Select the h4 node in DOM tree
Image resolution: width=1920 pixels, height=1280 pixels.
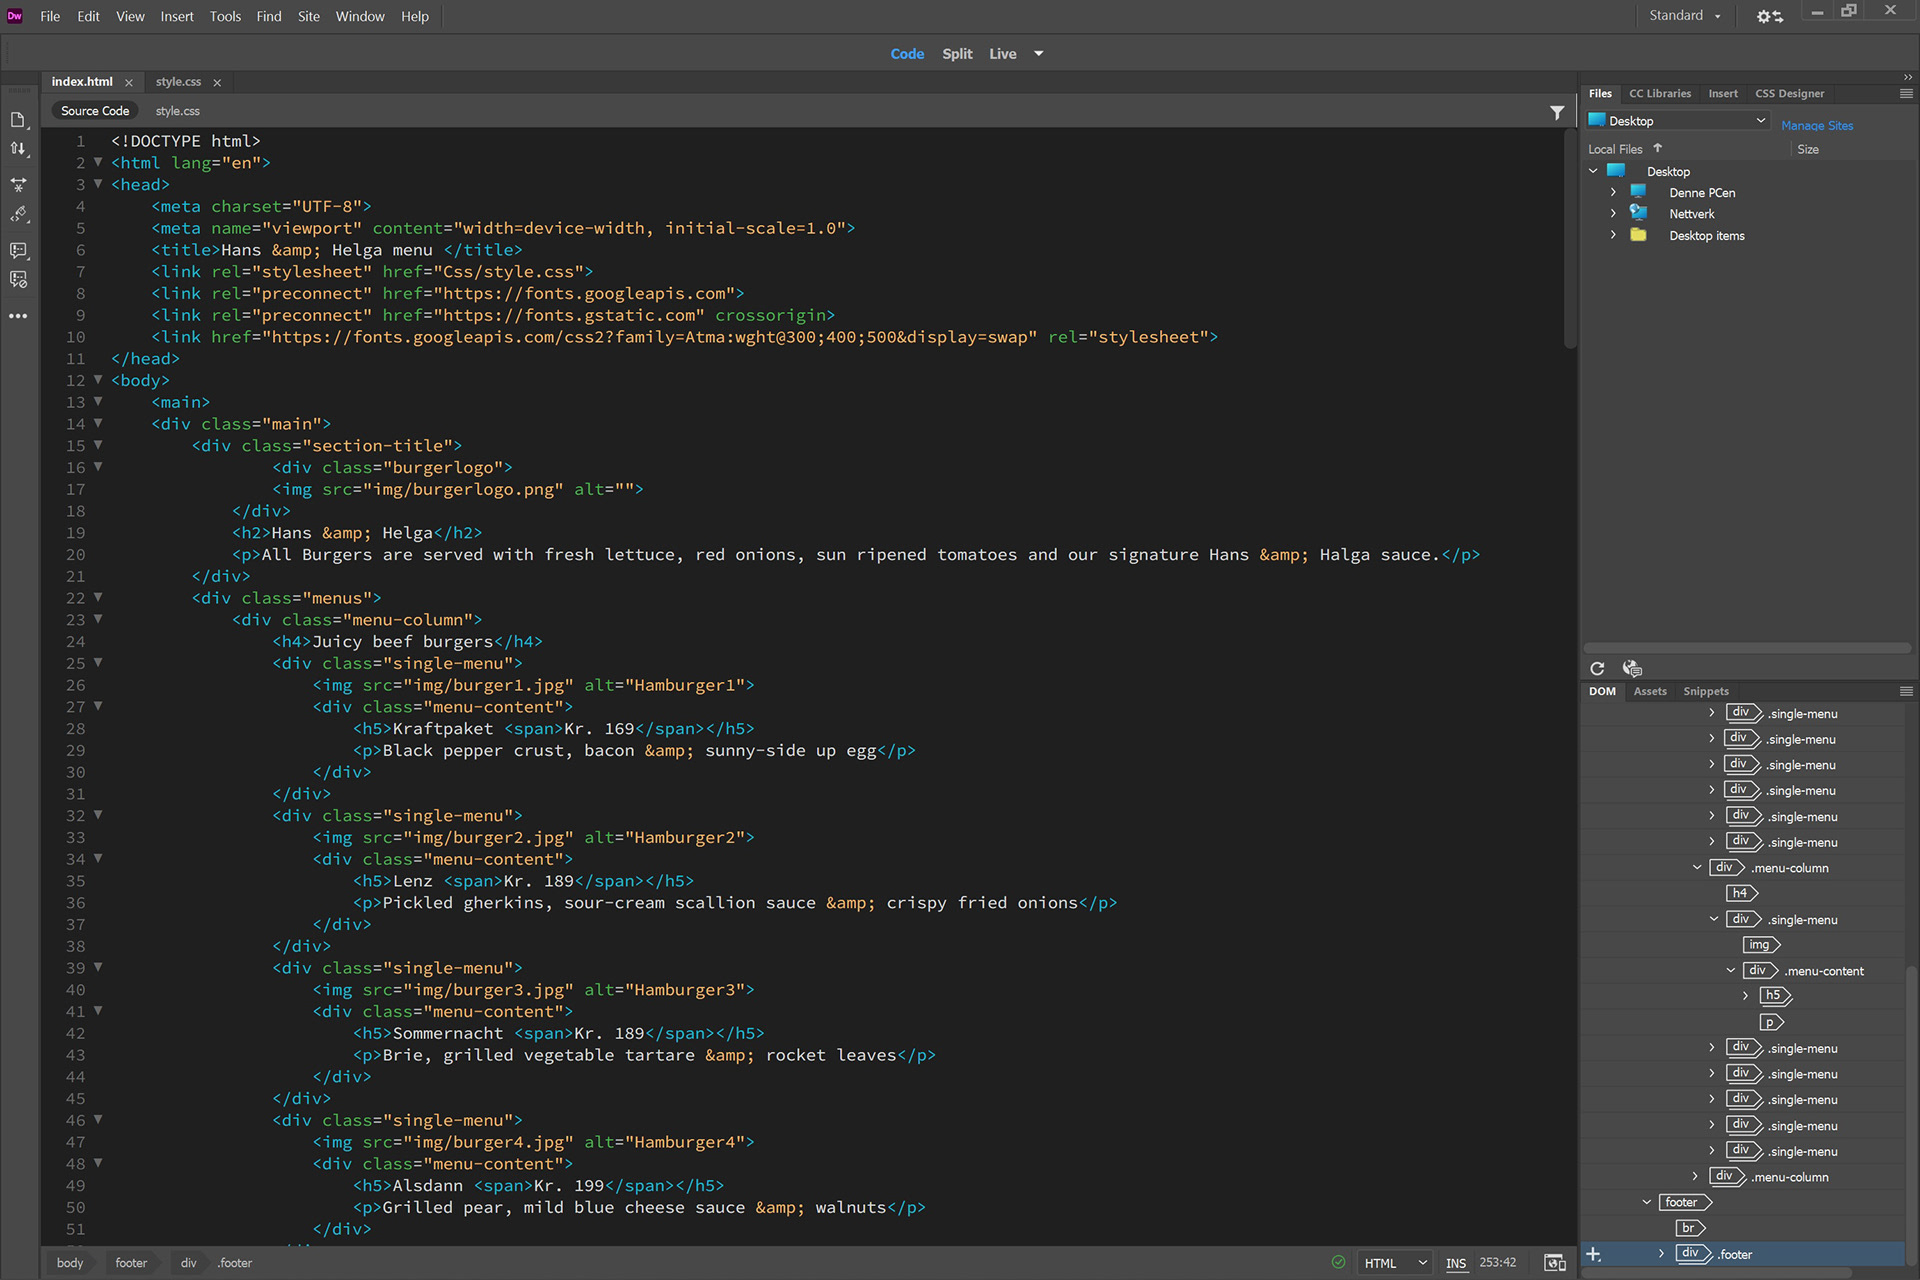tap(1741, 893)
